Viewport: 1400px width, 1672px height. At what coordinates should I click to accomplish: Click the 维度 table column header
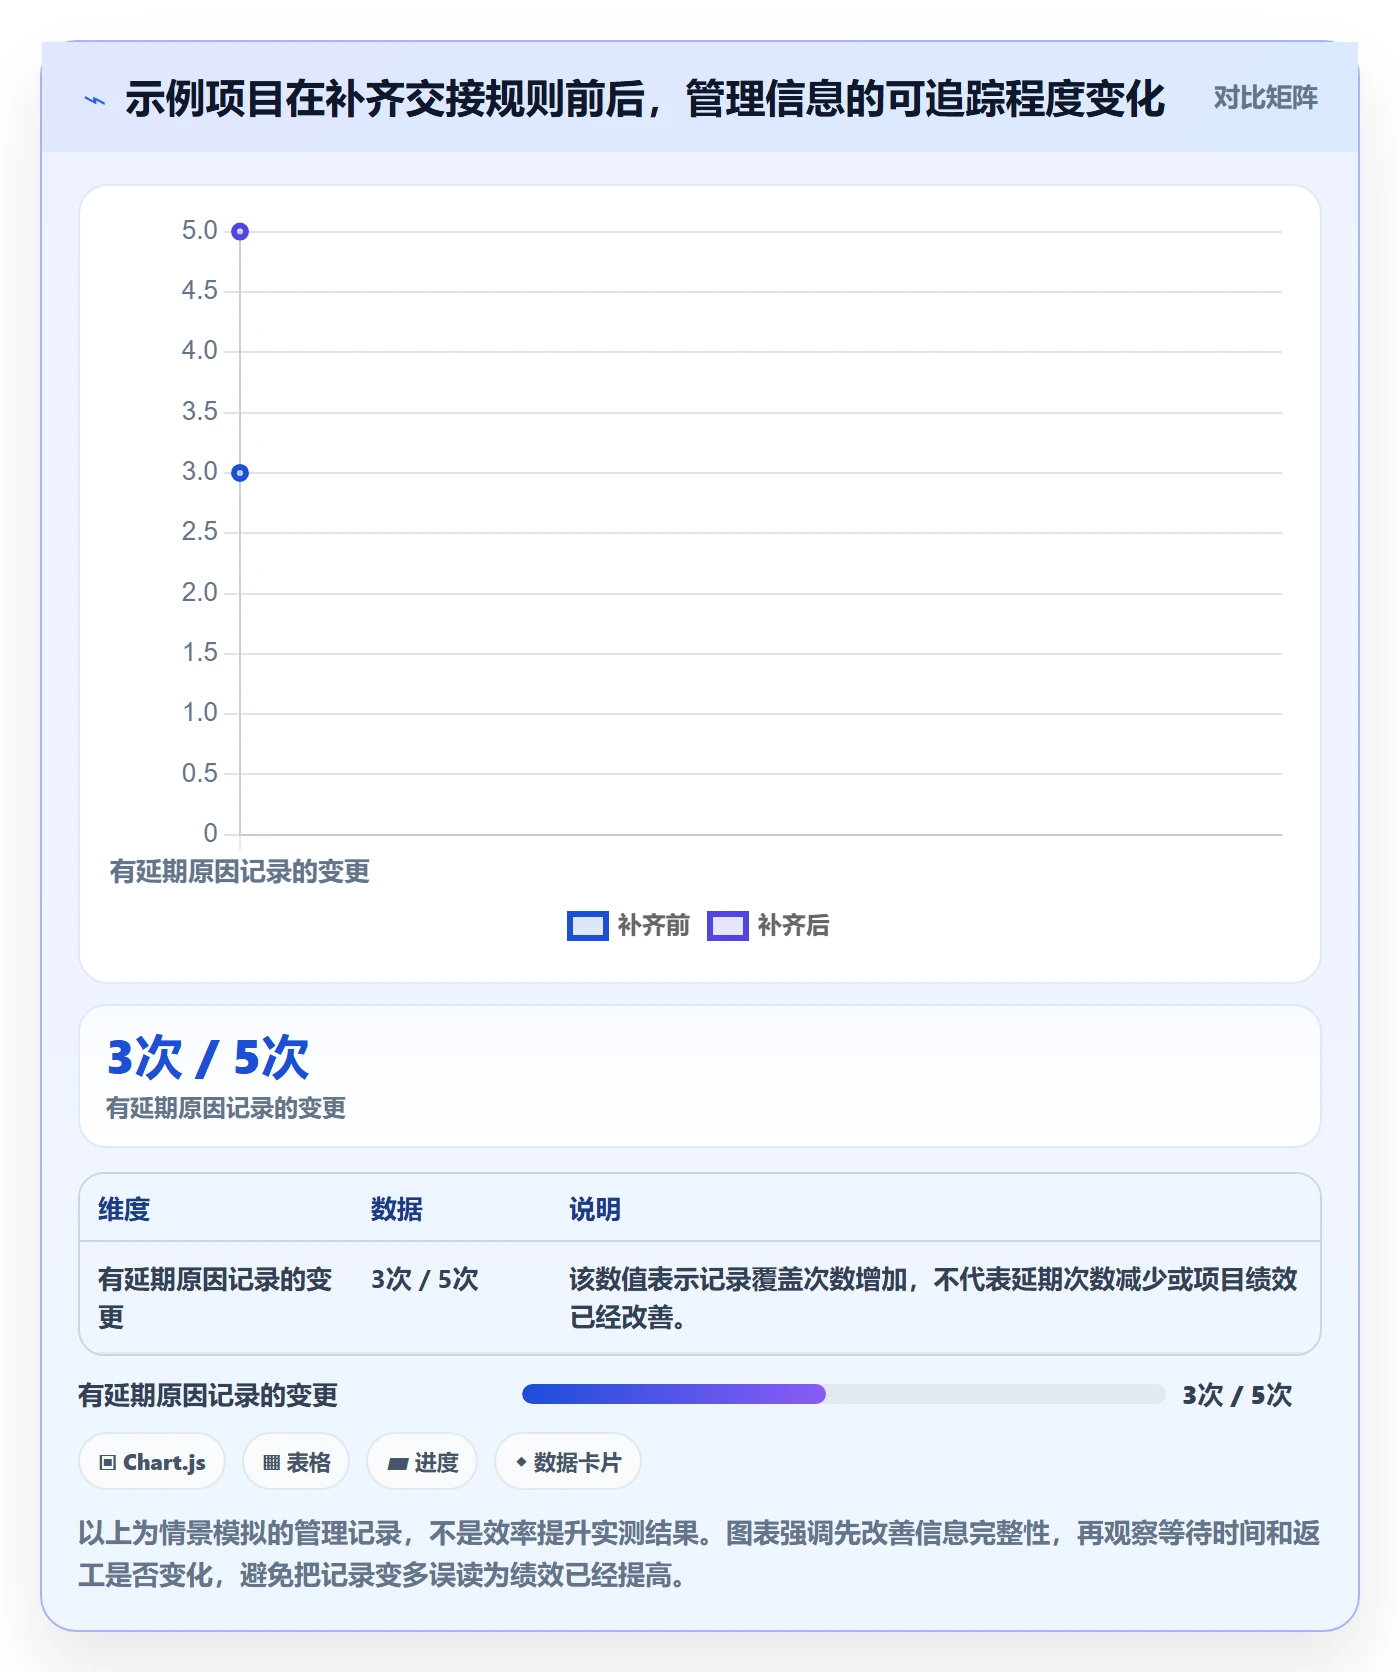click(x=124, y=1209)
